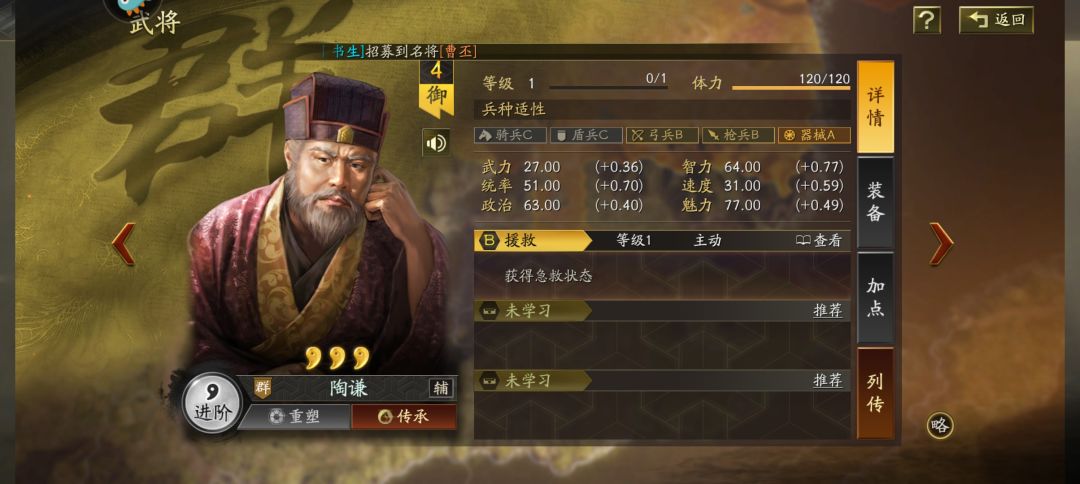This screenshot has width=1080, height=484.
Task: Tap the 略 round icon
Action: 939,425
